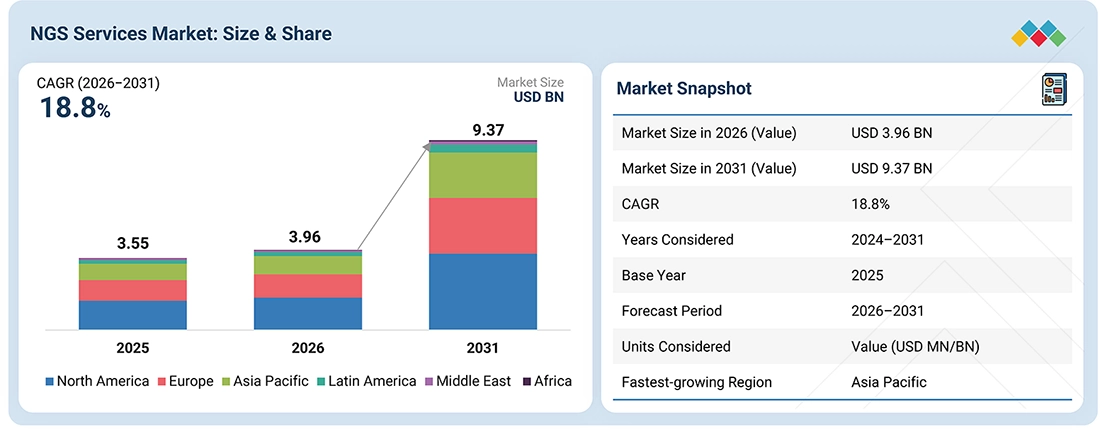Click the Base Year cell

(x=654, y=275)
